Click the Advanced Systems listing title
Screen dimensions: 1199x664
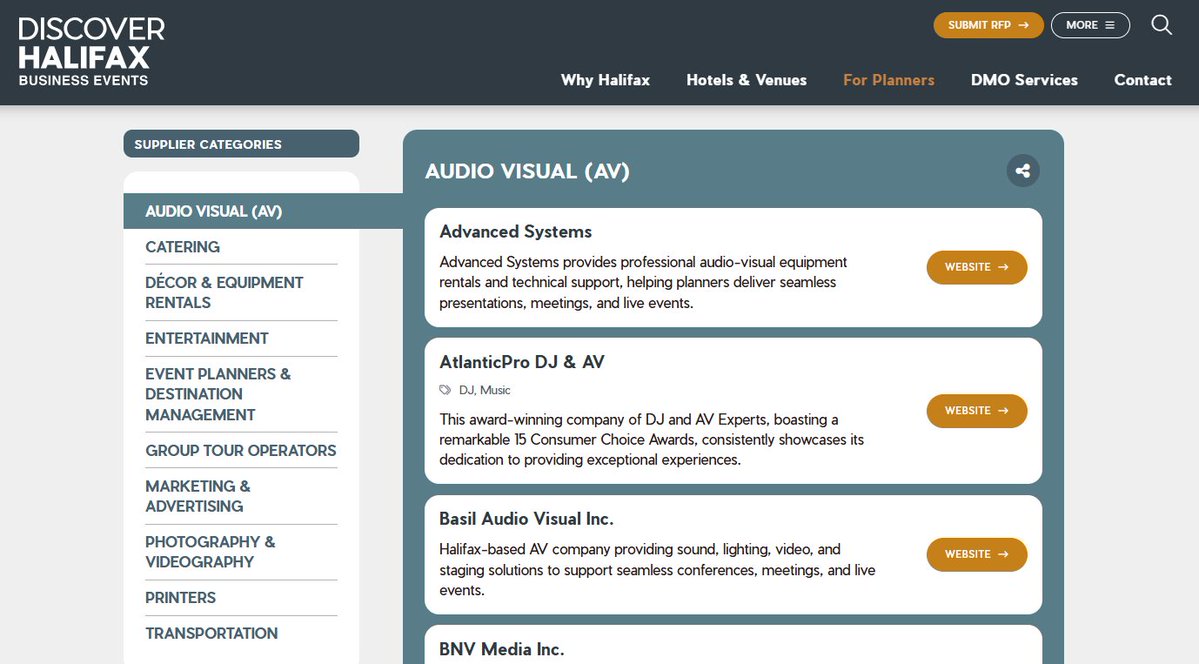tap(515, 232)
